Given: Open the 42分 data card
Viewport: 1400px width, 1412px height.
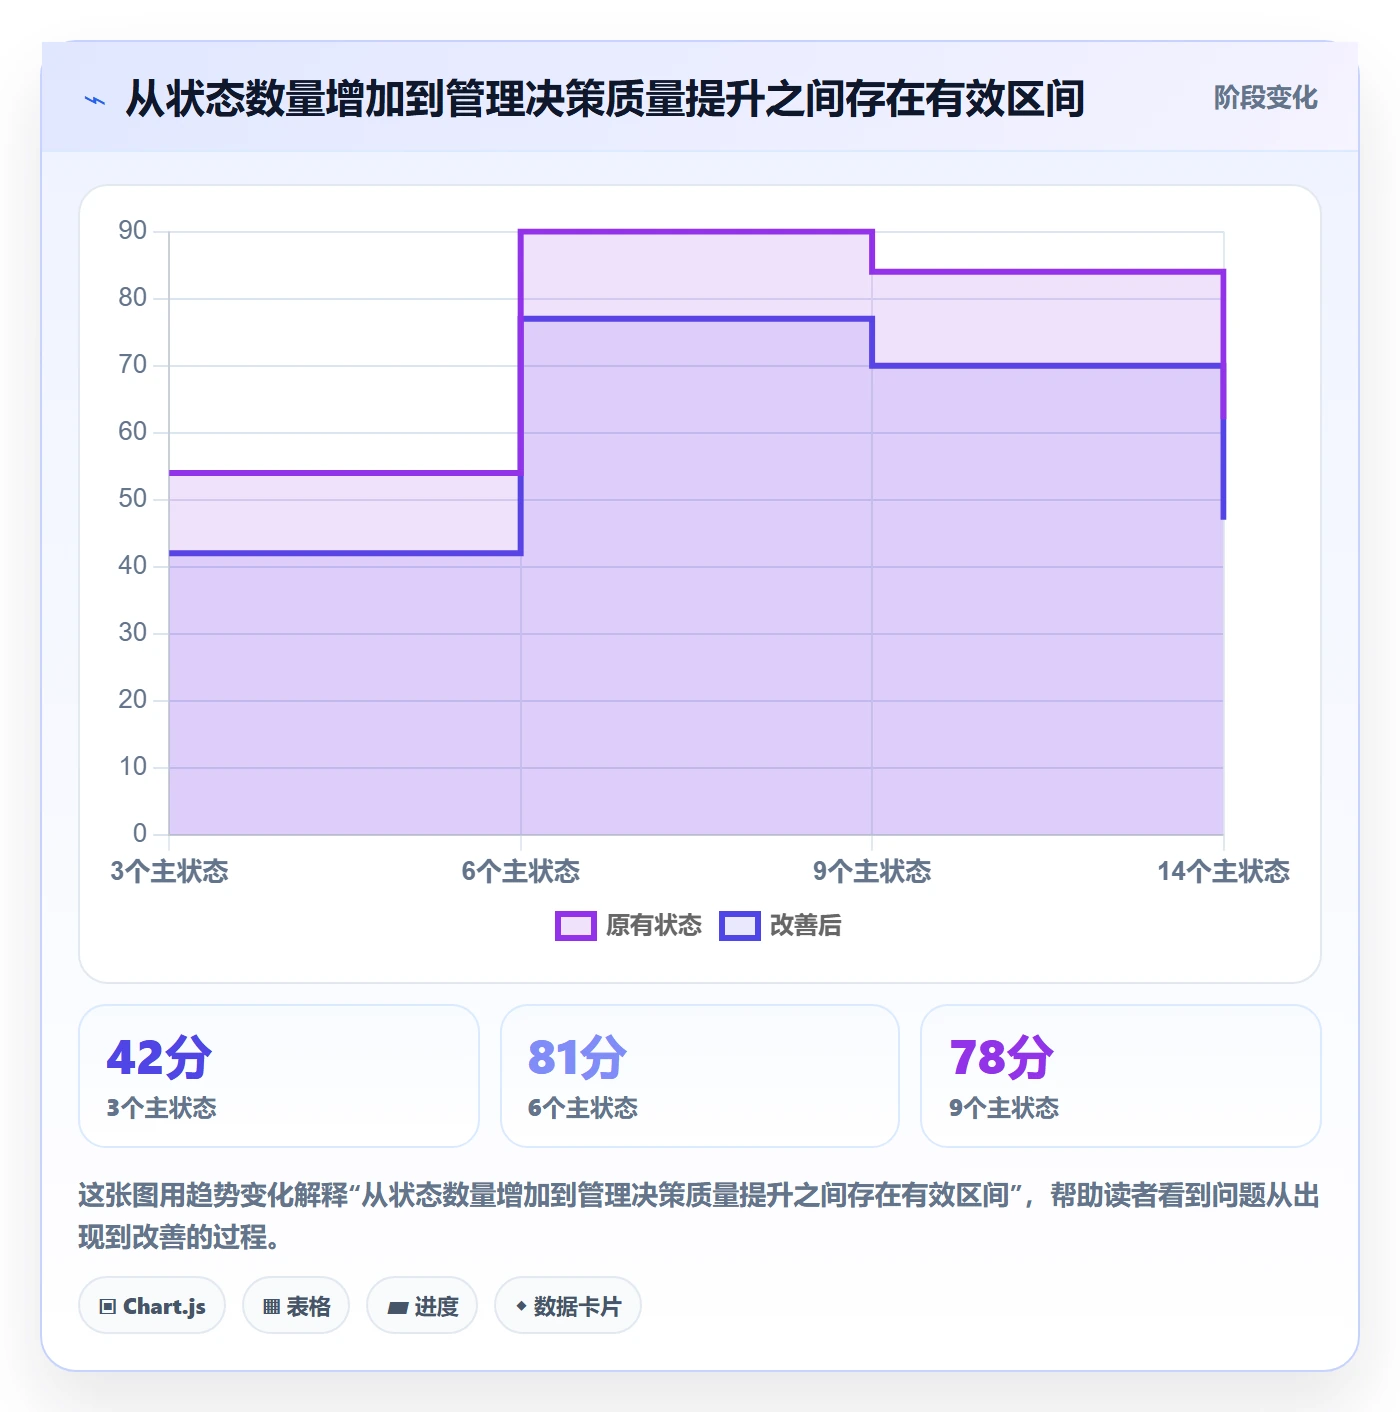Looking at the screenshot, I should pos(279,1076).
